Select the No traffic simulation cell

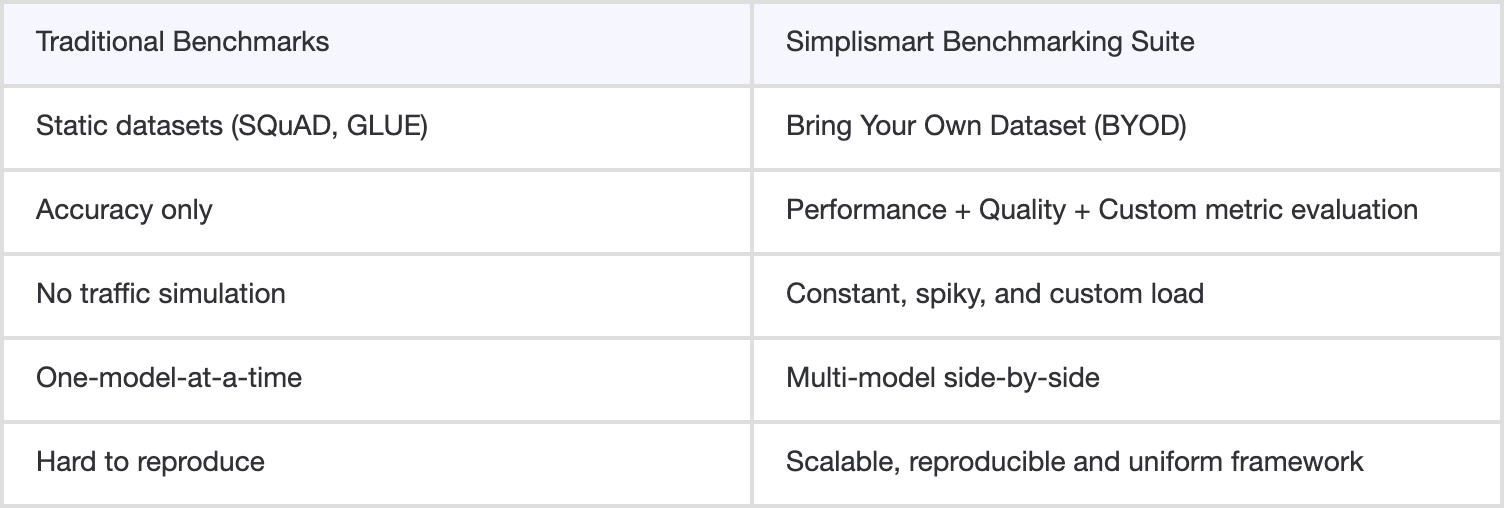[161, 294]
